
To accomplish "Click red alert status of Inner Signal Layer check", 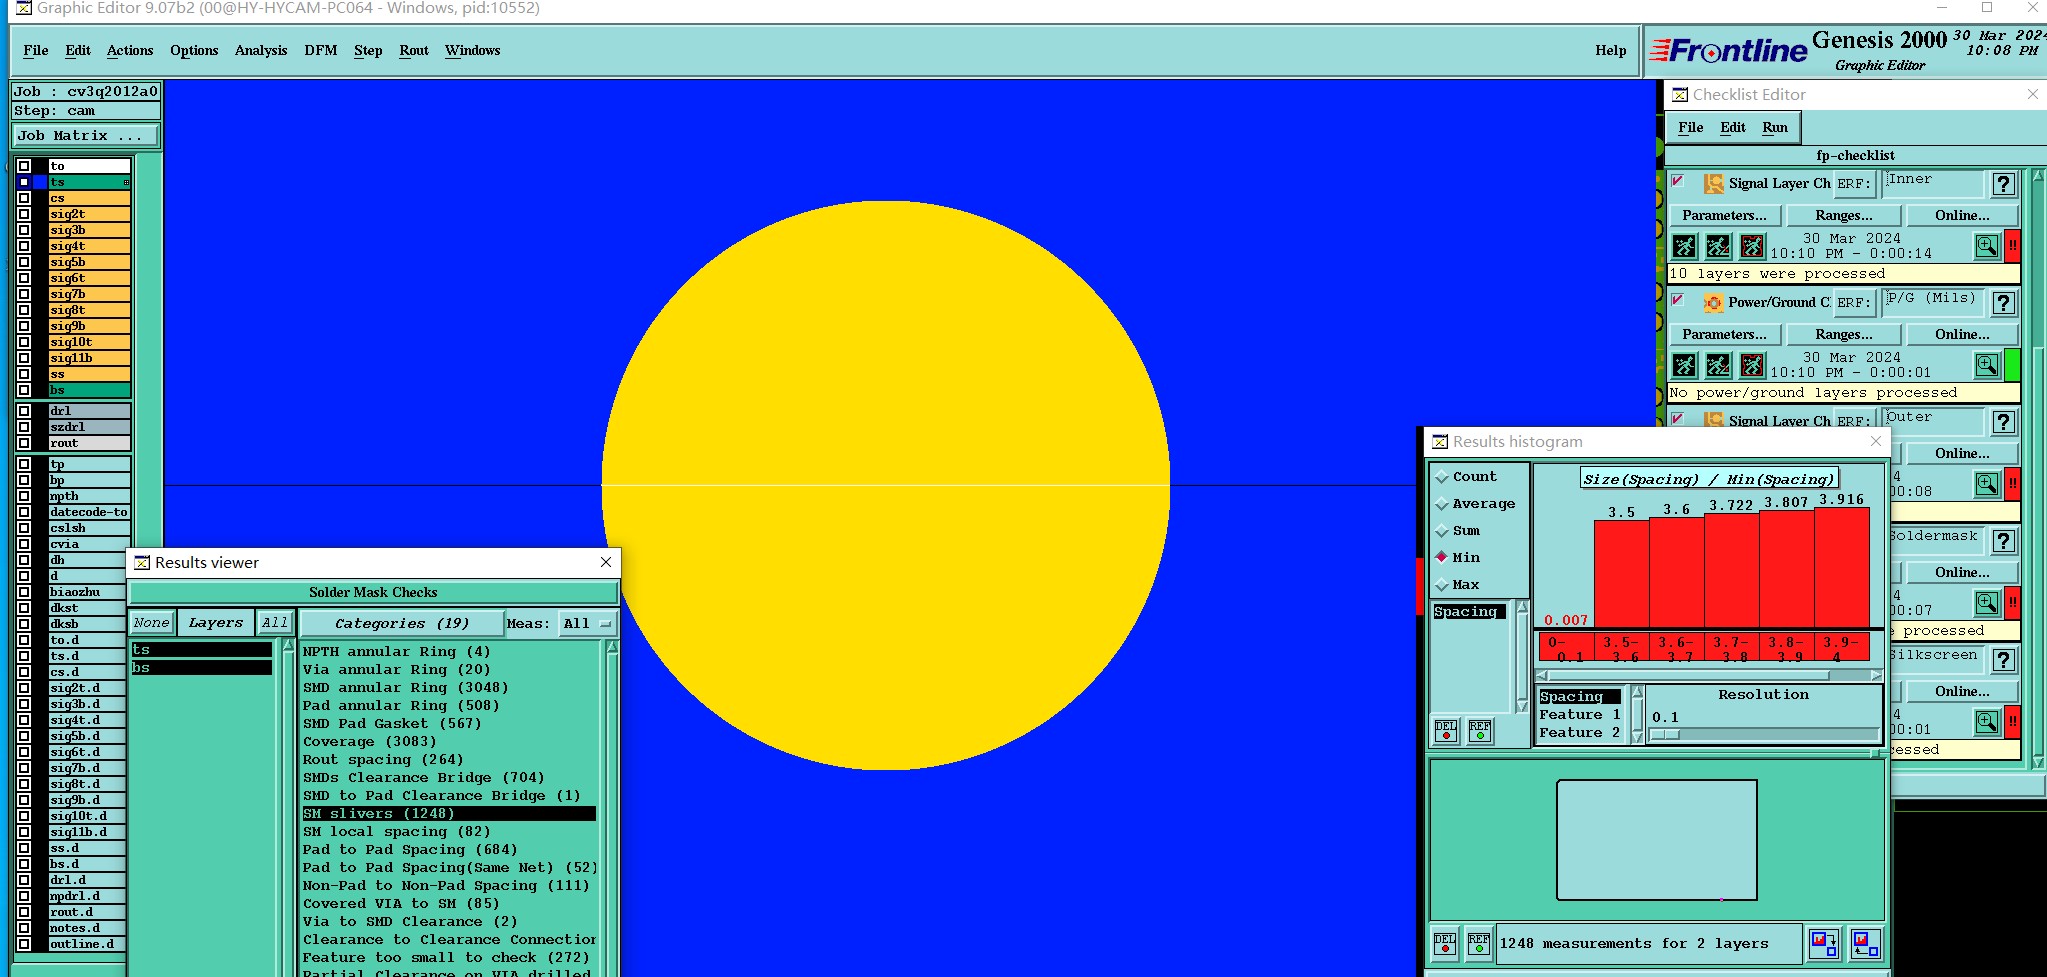I will pyautogui.click(x=2012, y=246).
